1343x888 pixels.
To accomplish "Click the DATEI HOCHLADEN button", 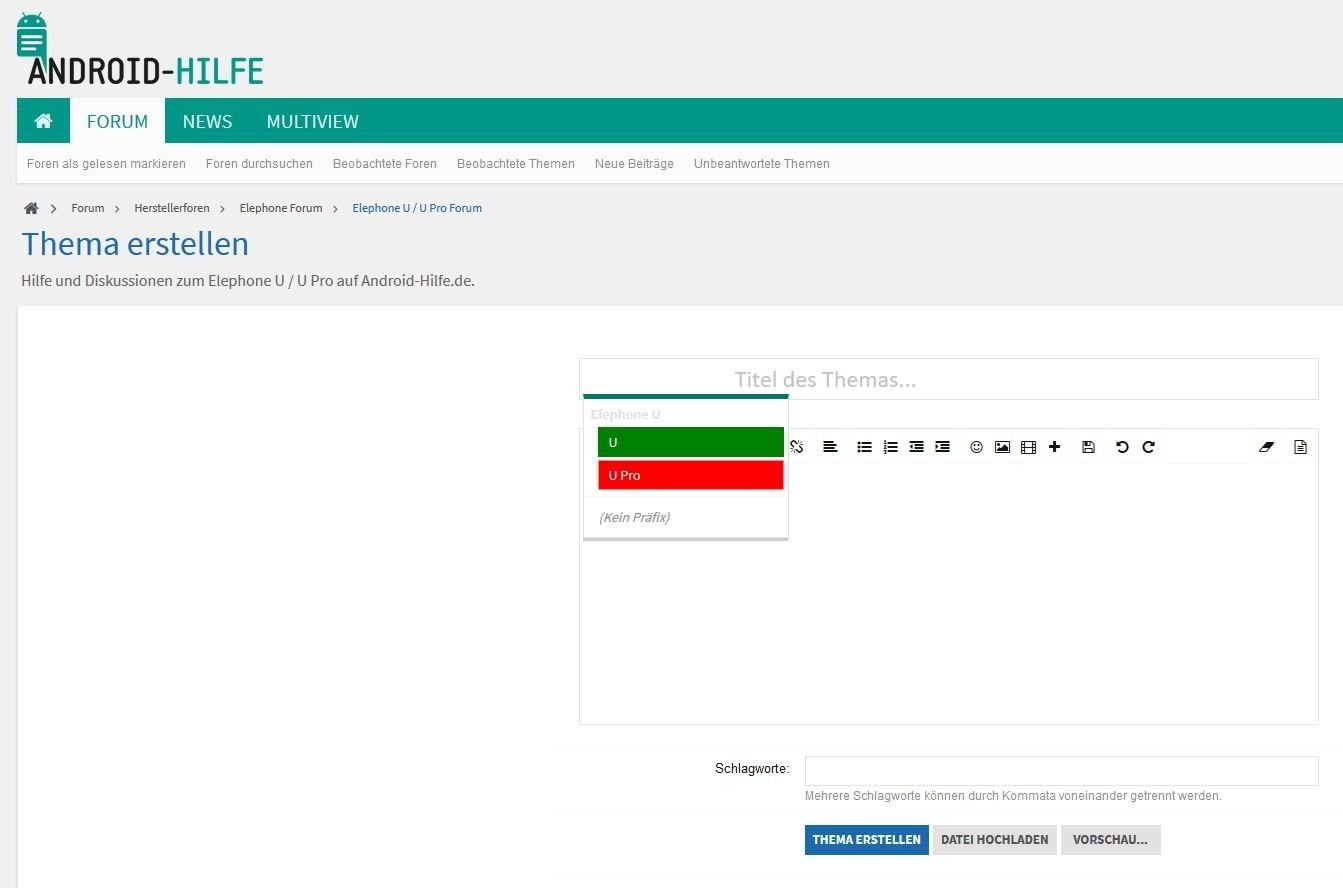I will point(995,840).
